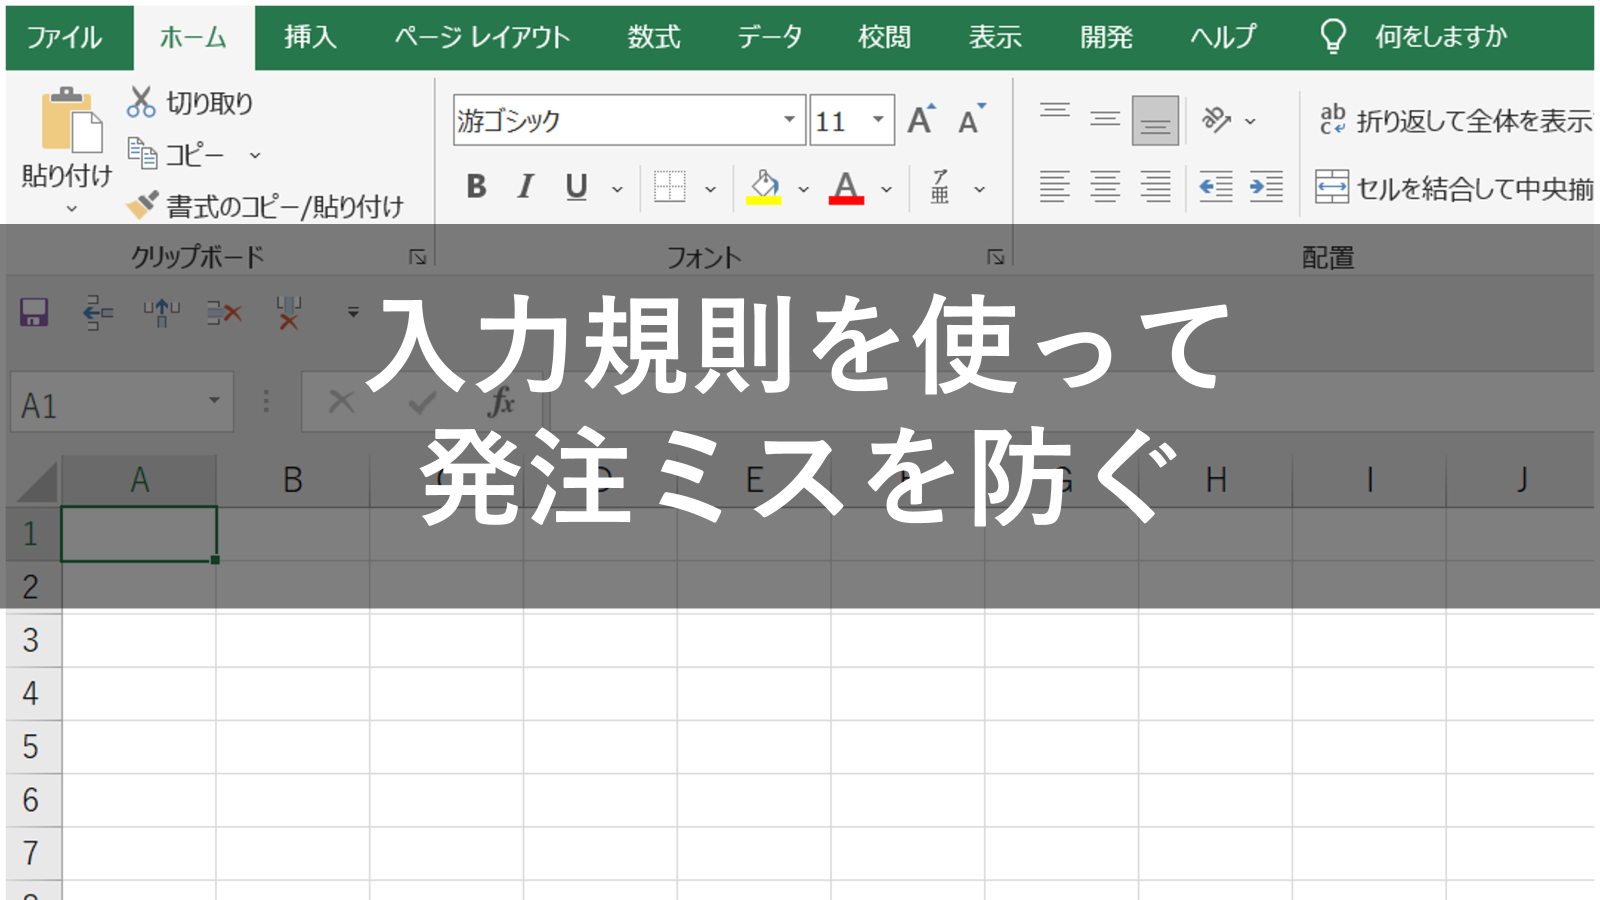This screenshot has width=1600, height=900.
Task: Switch to the 開発 tab
Action: click(x=1106, y=38)
